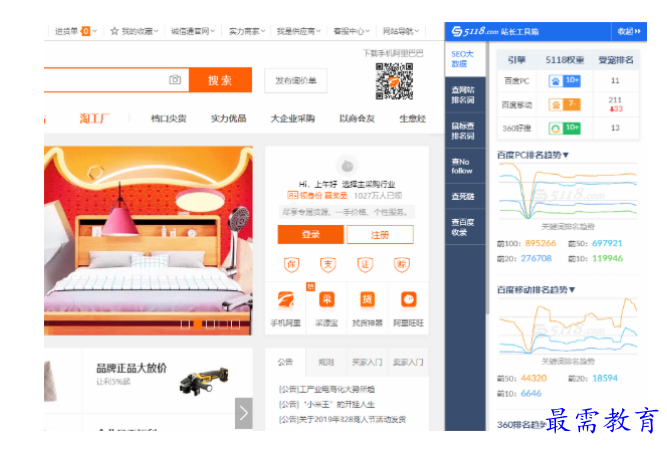The height and width of the screenshot is (452, 667).
Task: Select the 生意经 navigation item
Action: click(413, 118)
